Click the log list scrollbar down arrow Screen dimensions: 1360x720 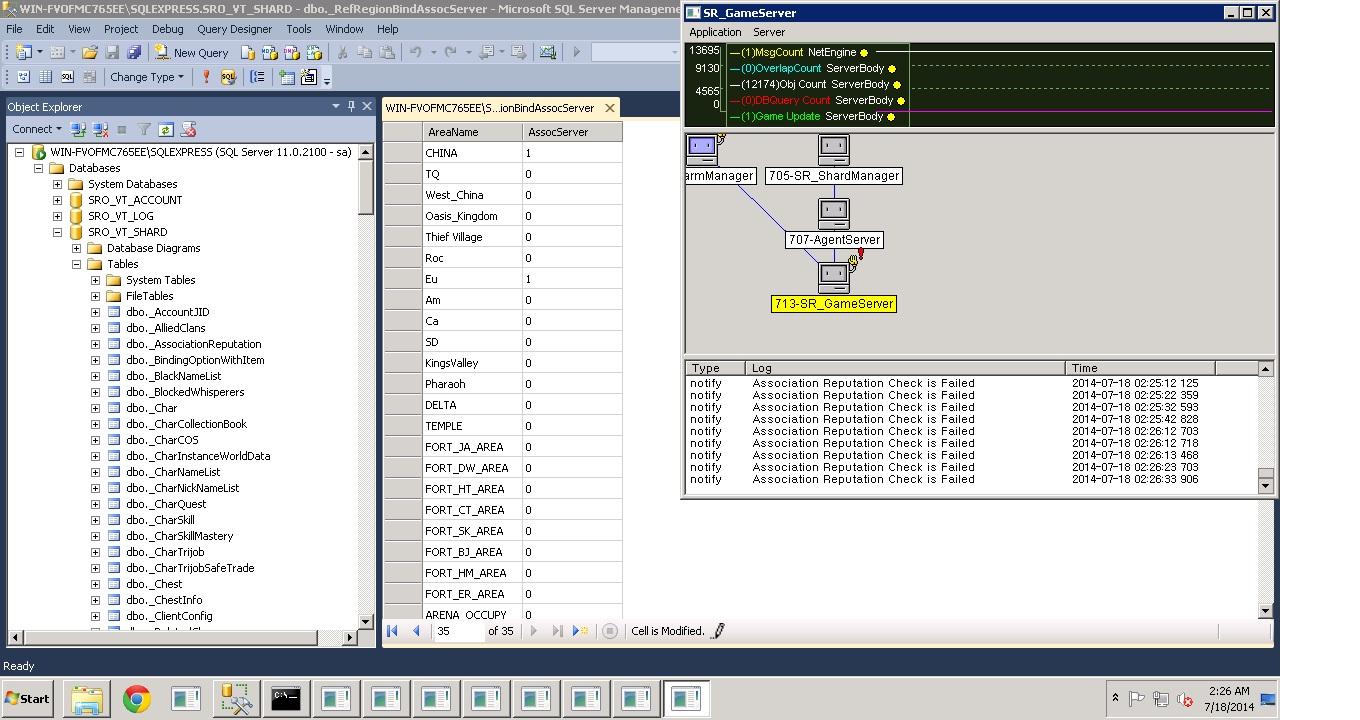tap(1265, 486)
